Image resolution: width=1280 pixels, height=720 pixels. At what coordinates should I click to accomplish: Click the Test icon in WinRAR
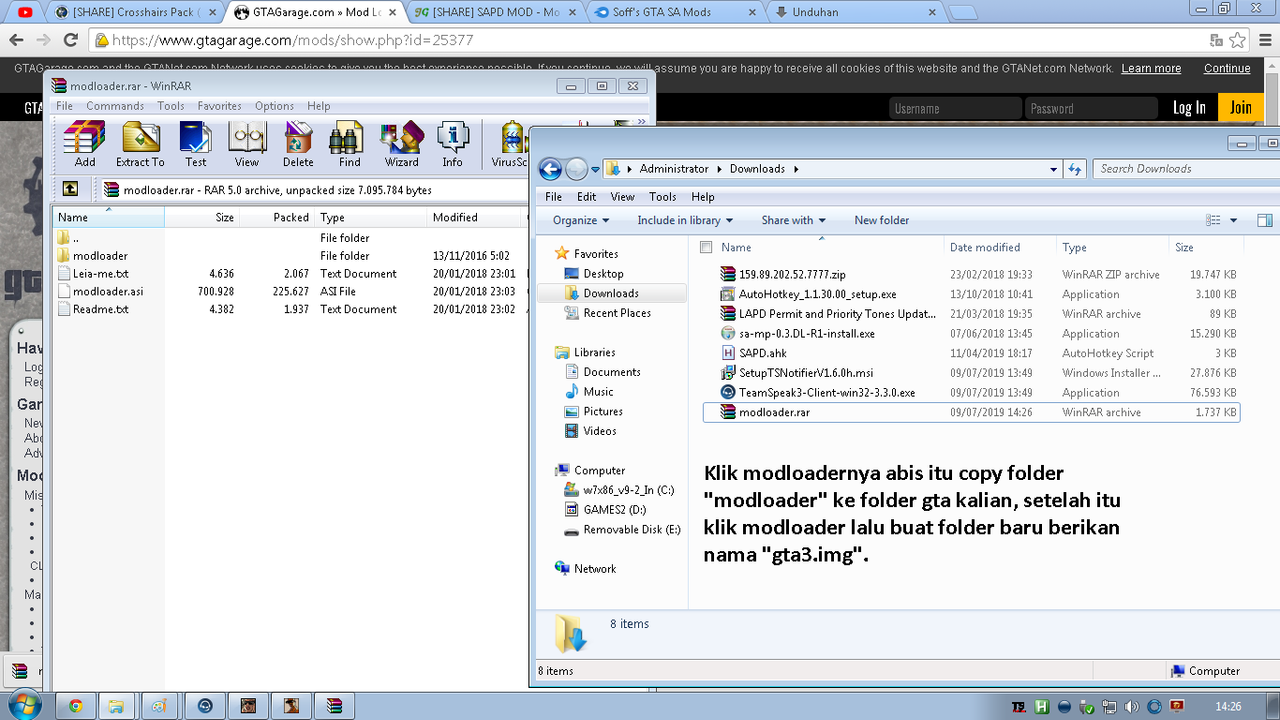[195, 145]
